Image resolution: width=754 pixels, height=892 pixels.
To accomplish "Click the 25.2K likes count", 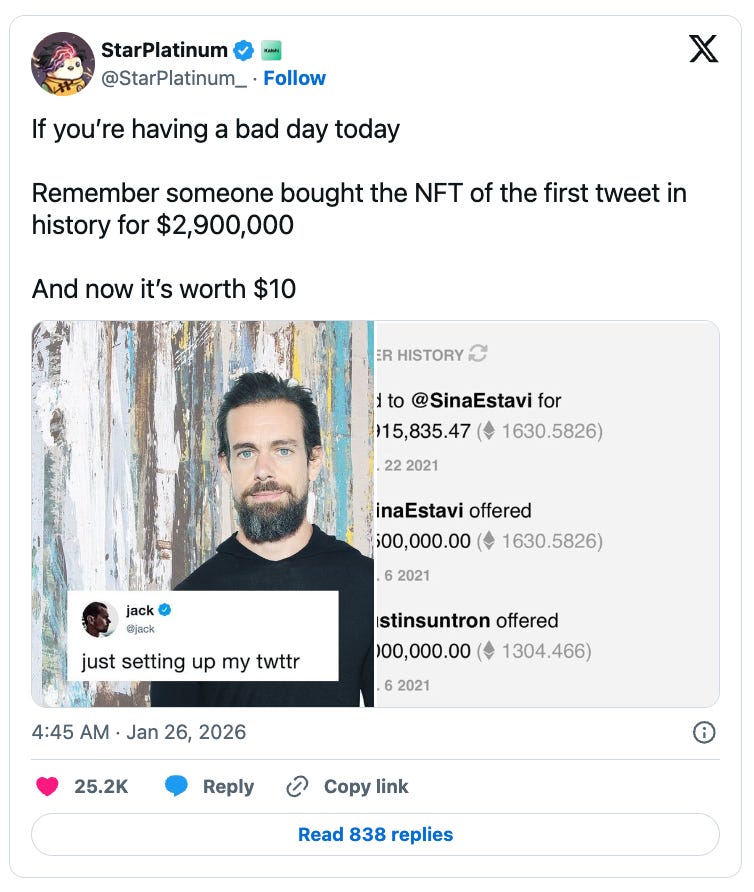I will pos(101,787).
